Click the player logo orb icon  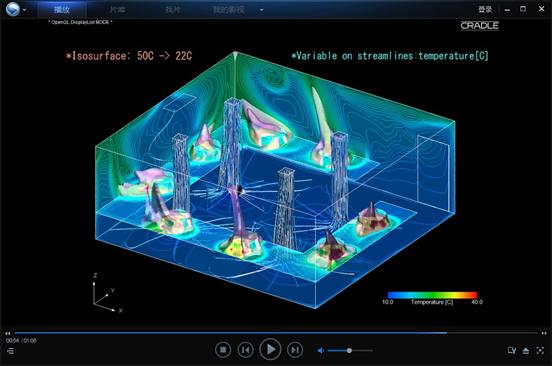tap(13, 9)
